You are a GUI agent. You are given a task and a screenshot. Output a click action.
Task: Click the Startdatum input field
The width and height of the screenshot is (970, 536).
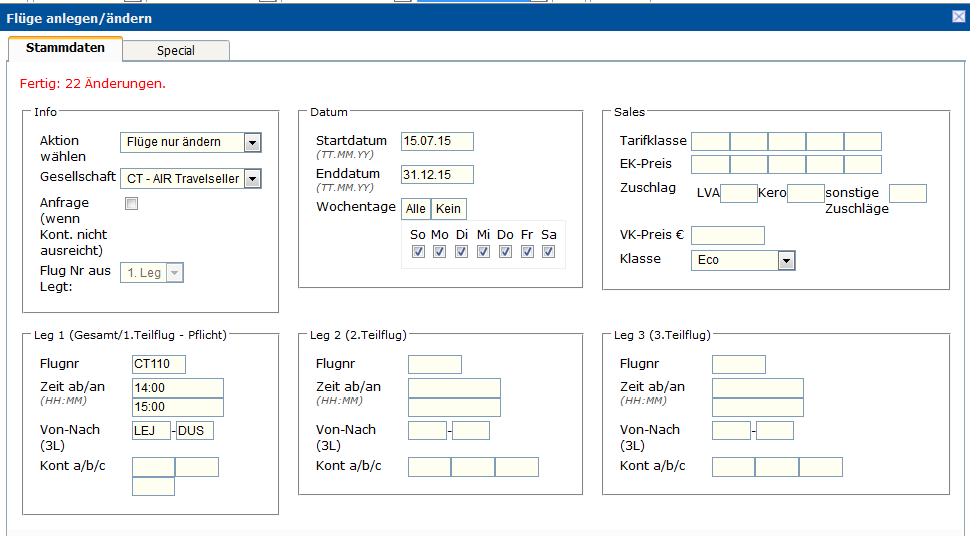click(437, 141)
